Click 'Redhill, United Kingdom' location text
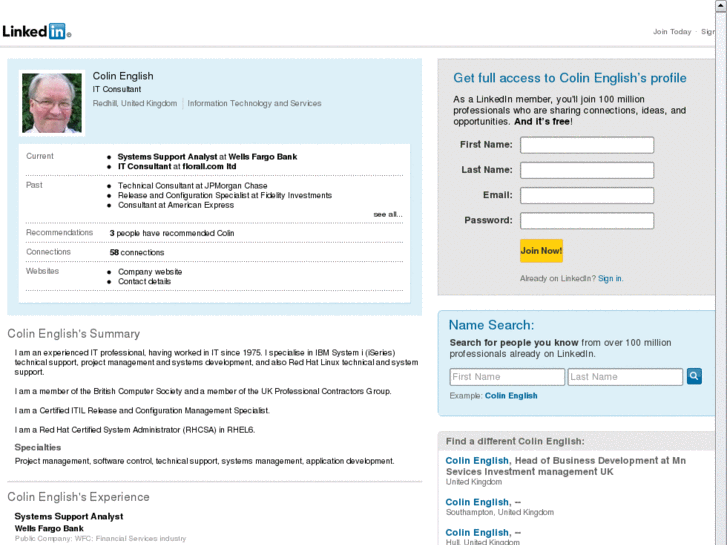Image resolution: width=727 pixels, height=545 pixels. pos(135,103)
